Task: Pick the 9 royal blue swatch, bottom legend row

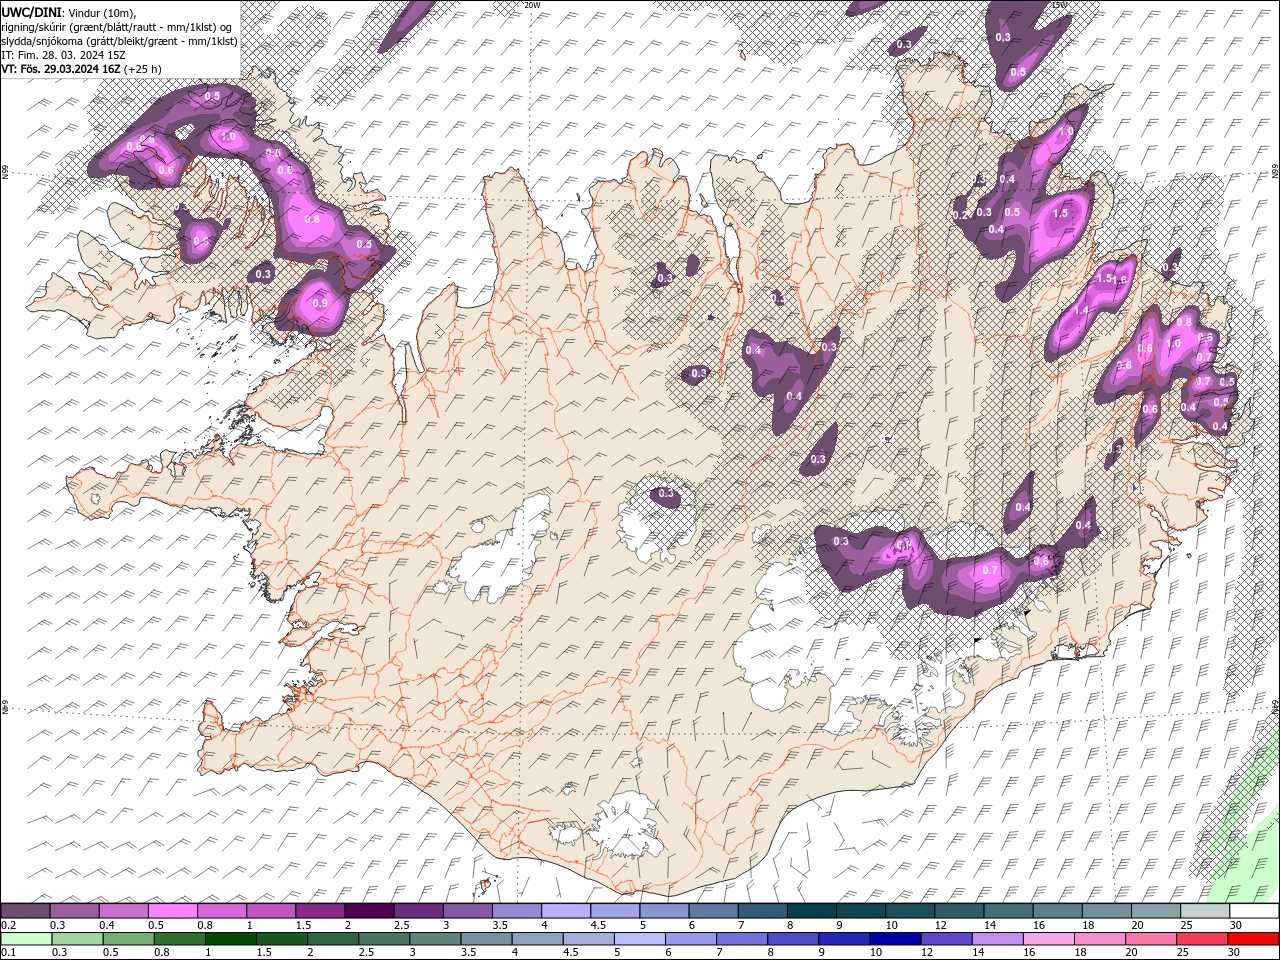Action: 844,939
